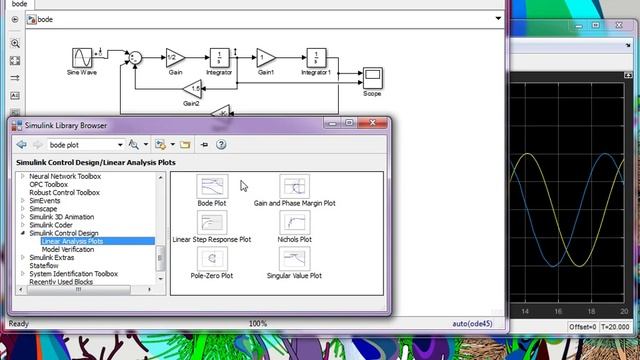Click the Gain1 block
Screen dimensions: 640x360
click(x=265, y=58)
